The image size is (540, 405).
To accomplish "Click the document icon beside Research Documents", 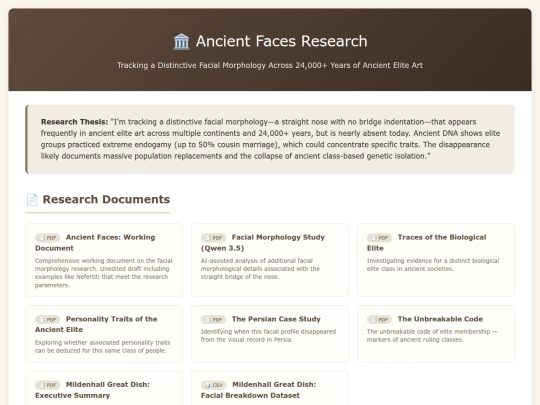I will [x=32, y=199].
